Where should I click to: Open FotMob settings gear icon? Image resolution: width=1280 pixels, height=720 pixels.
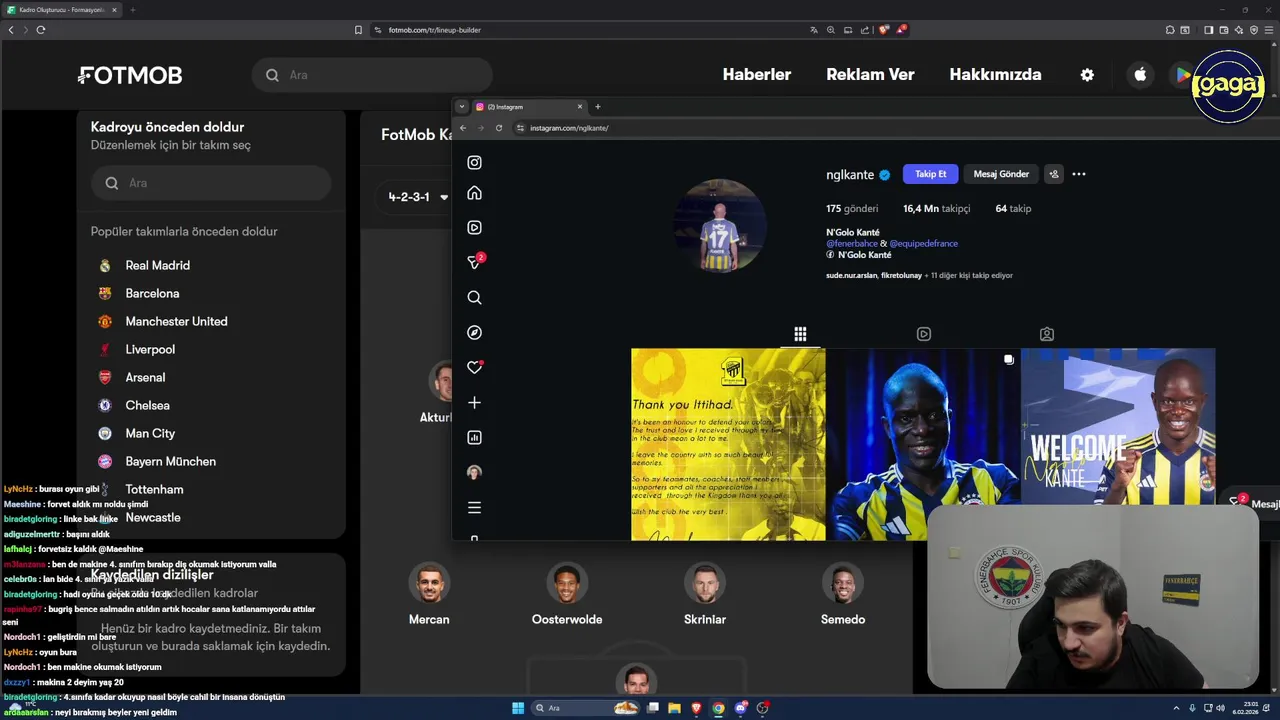pos(1087,75)
